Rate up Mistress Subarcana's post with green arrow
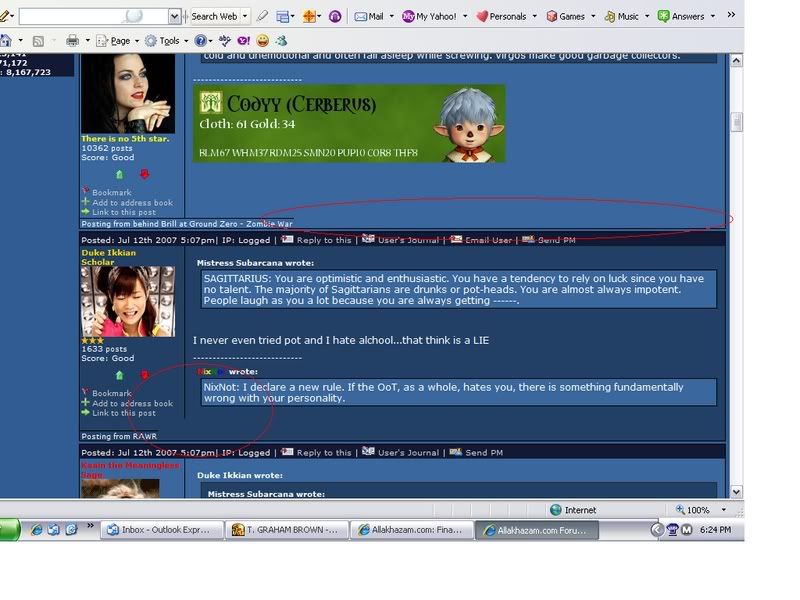 pyautogui.click(x=119, y=174)
